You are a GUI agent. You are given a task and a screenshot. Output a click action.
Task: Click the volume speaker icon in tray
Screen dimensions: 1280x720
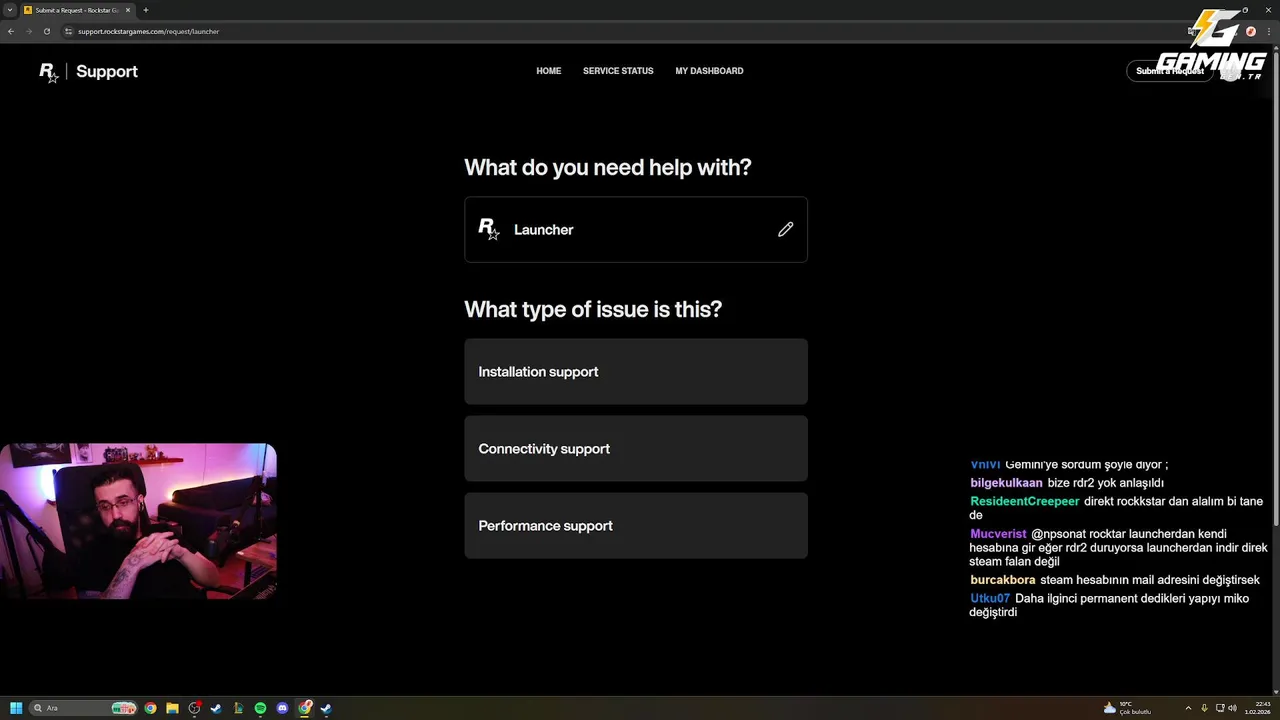pyautogui.click(x=1232, y=708)
